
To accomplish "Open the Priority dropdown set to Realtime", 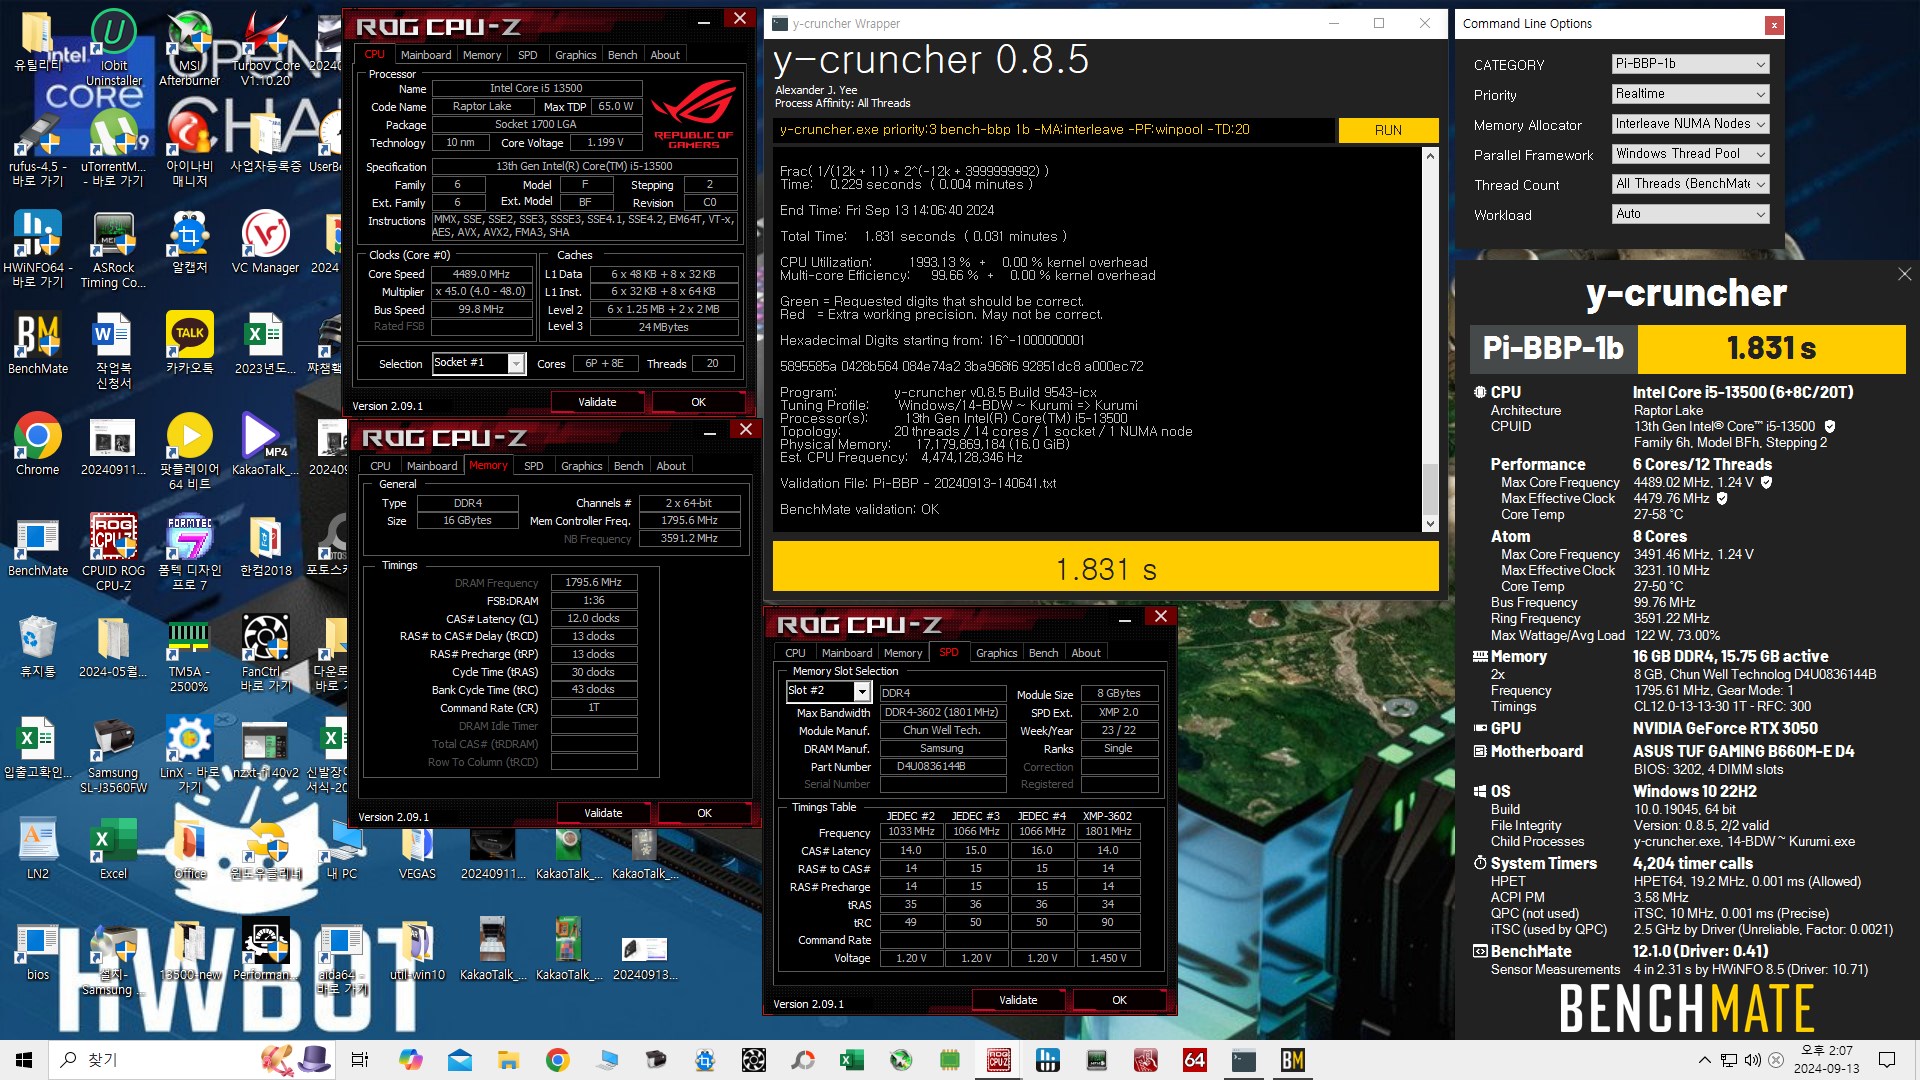I will coord(1690,94).
